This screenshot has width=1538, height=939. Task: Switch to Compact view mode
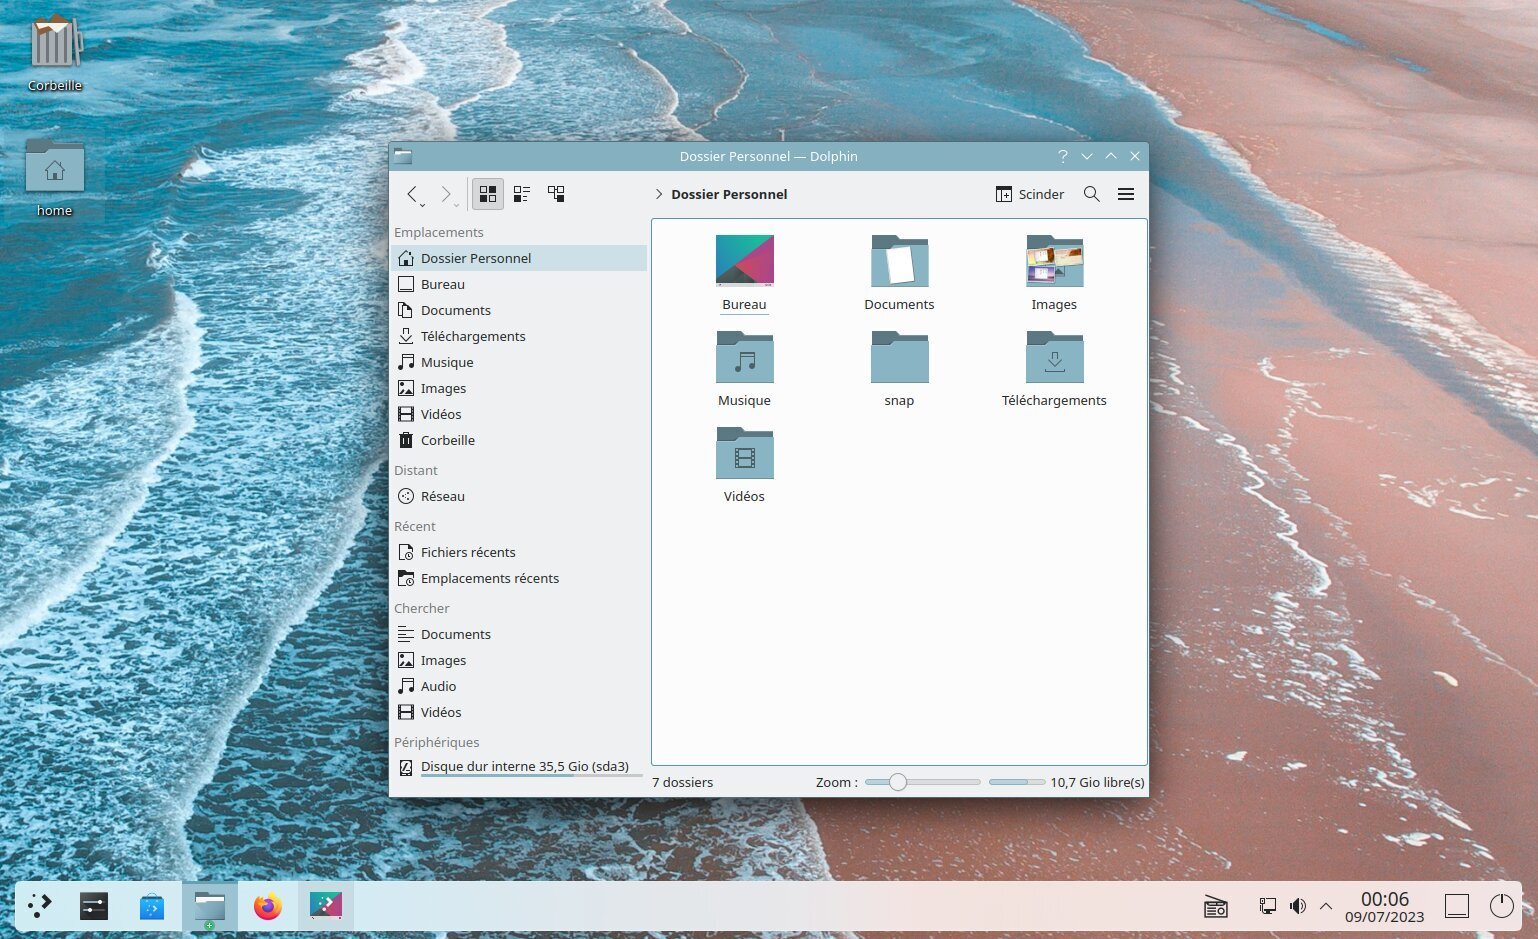click(521, 194)
